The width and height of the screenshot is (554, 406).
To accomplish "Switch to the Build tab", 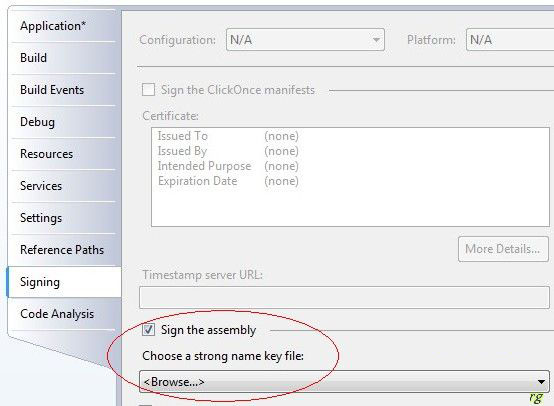I will coord(63,58).
